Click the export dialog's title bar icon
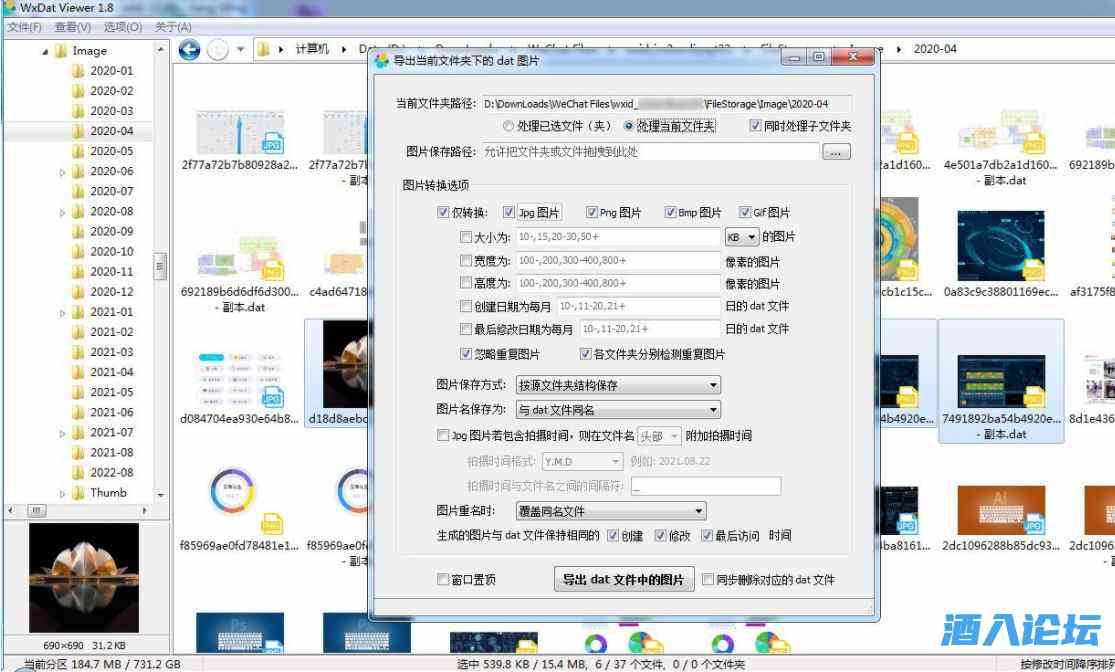The height and width of the screenshot is (672, 1115). click(381, 58)
